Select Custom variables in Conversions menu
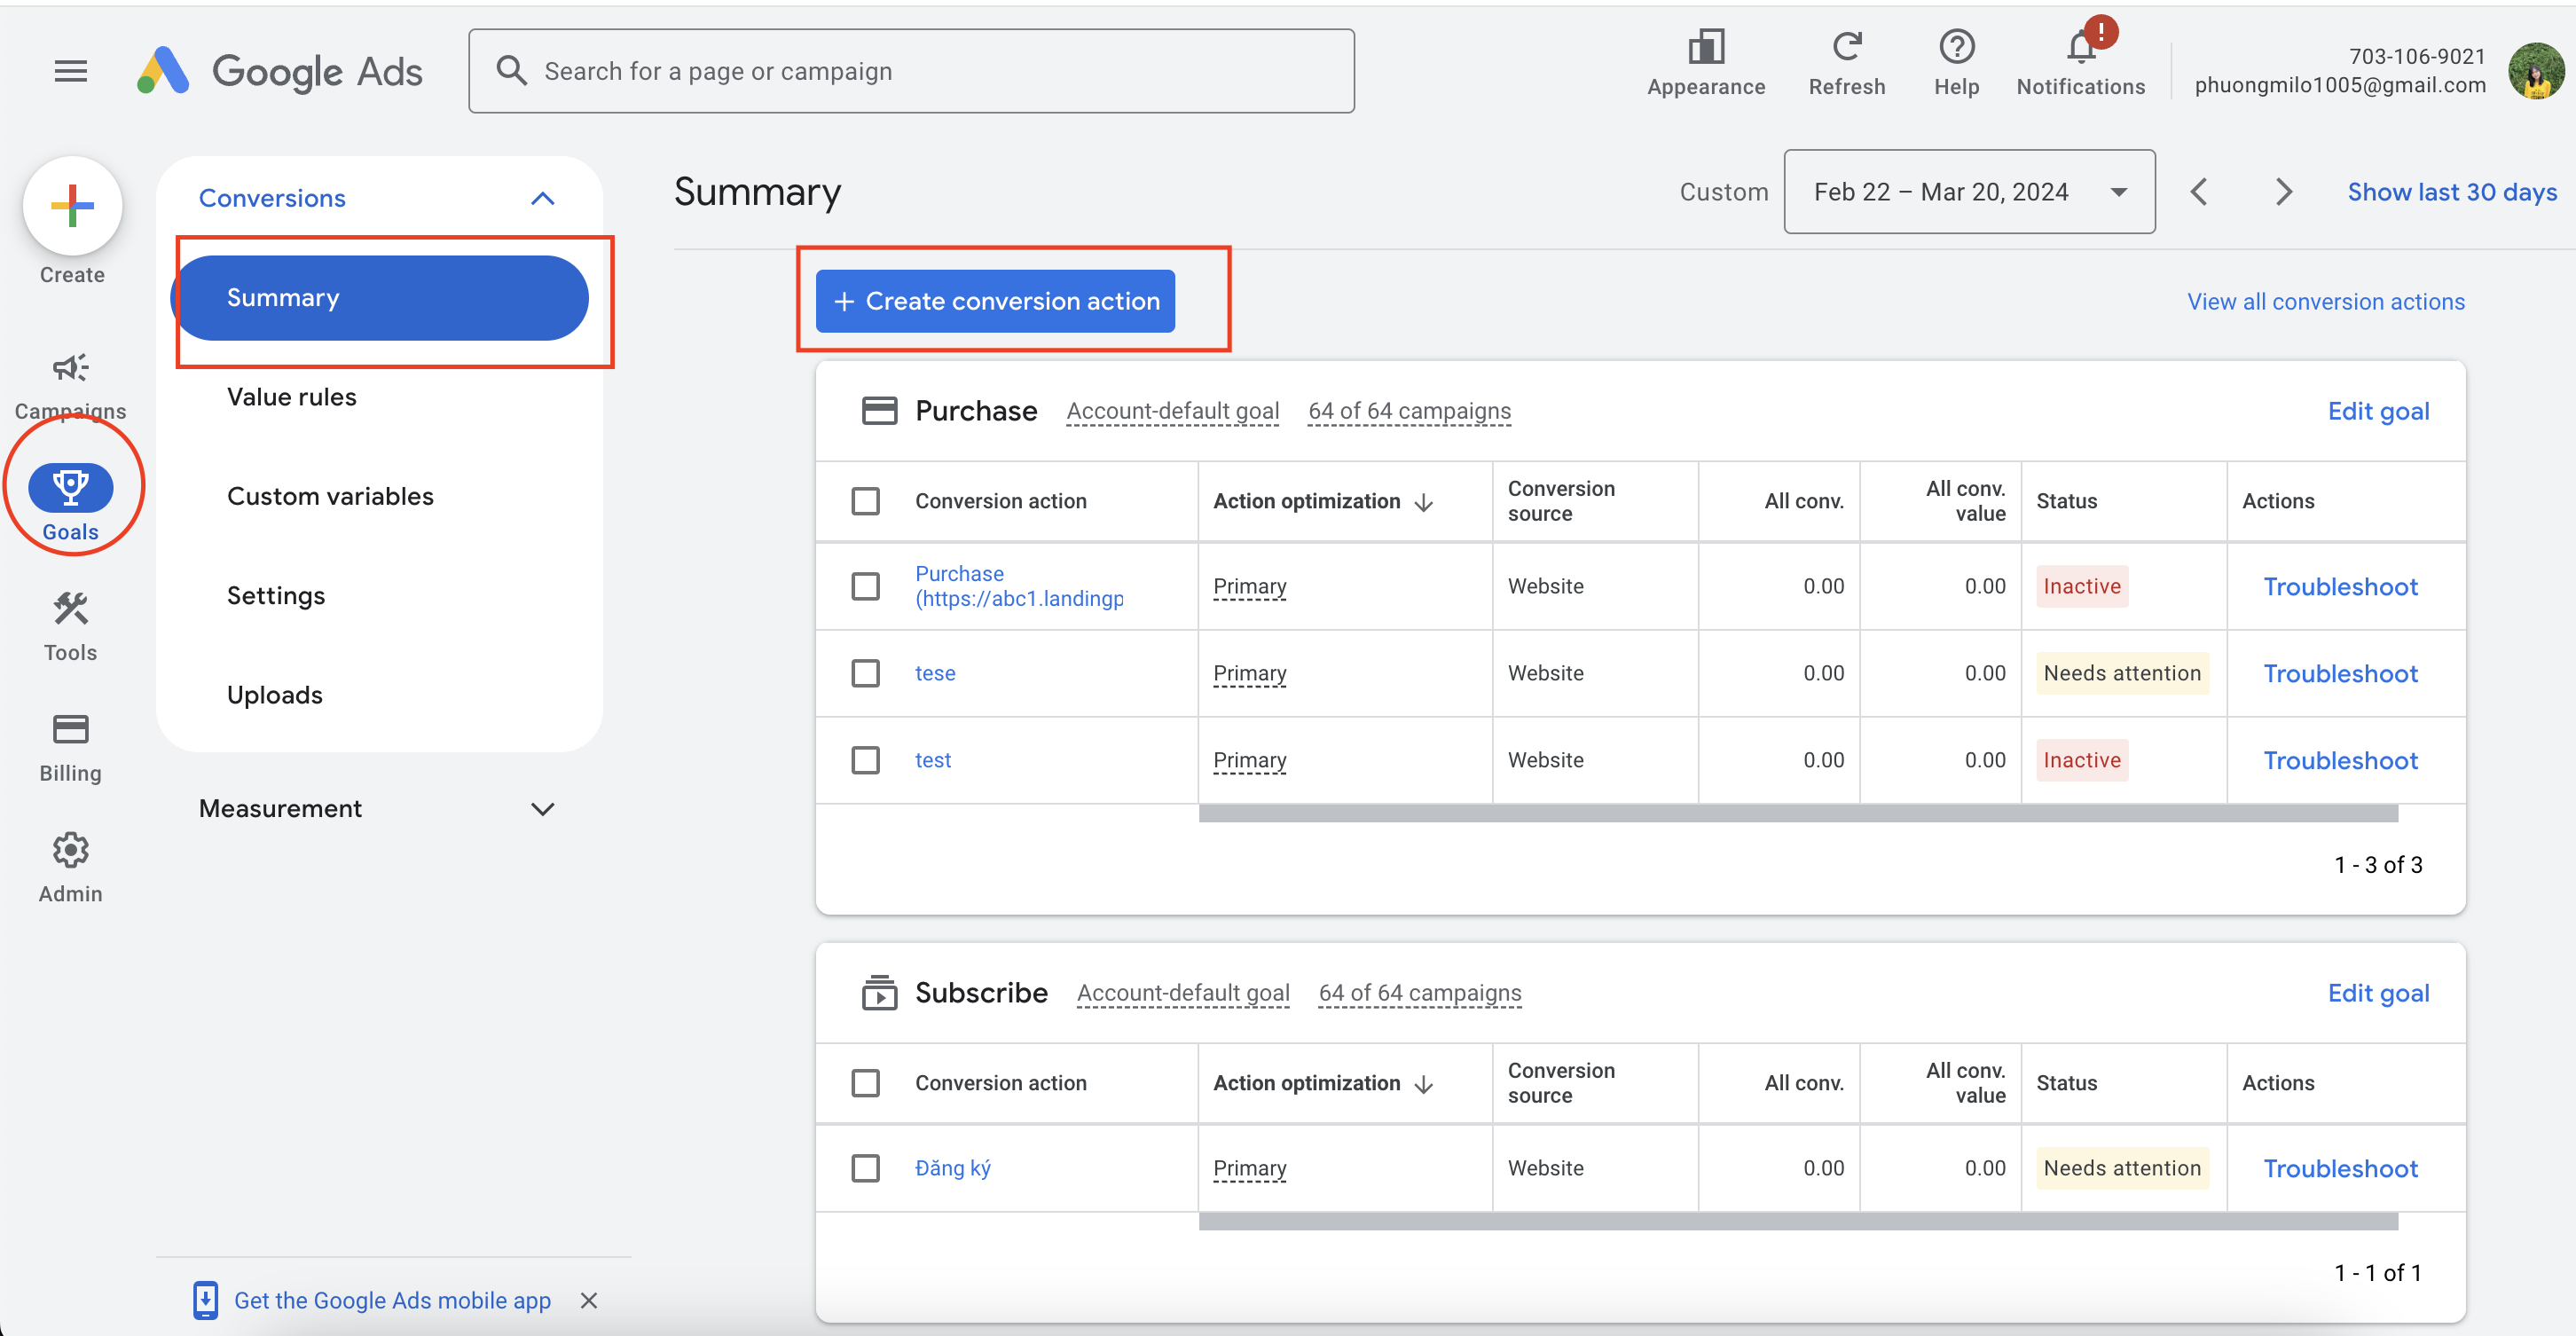 click(330, 497)
